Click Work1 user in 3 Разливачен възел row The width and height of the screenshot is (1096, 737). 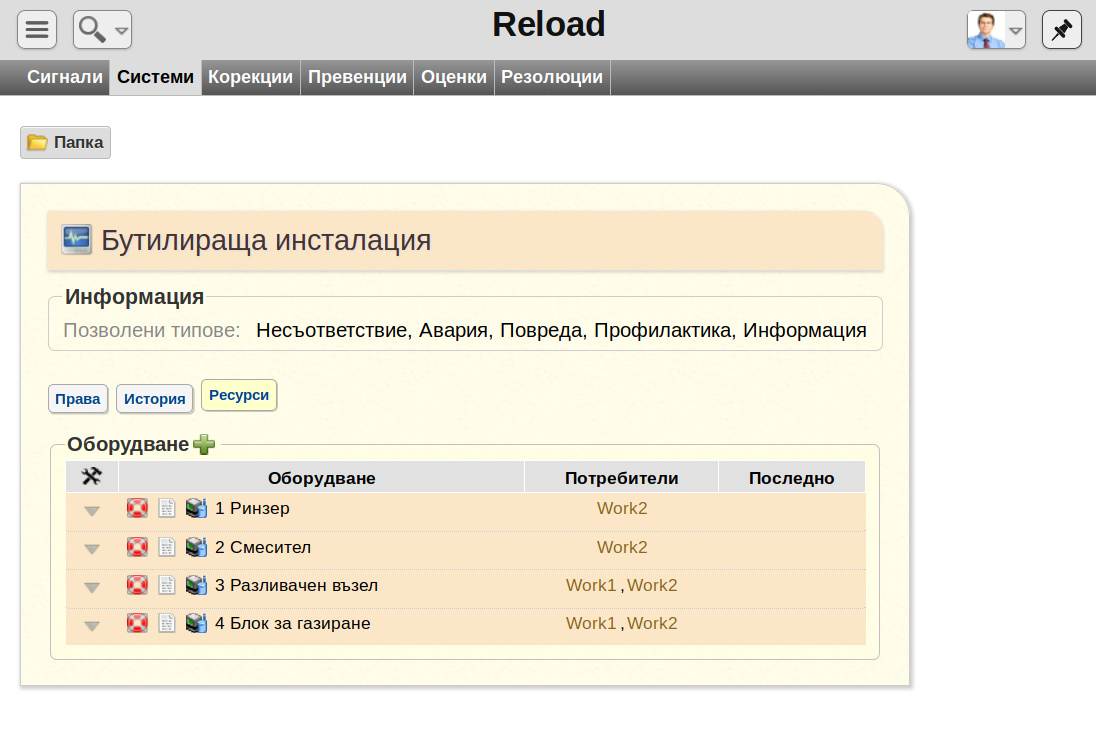coord(591,585)
